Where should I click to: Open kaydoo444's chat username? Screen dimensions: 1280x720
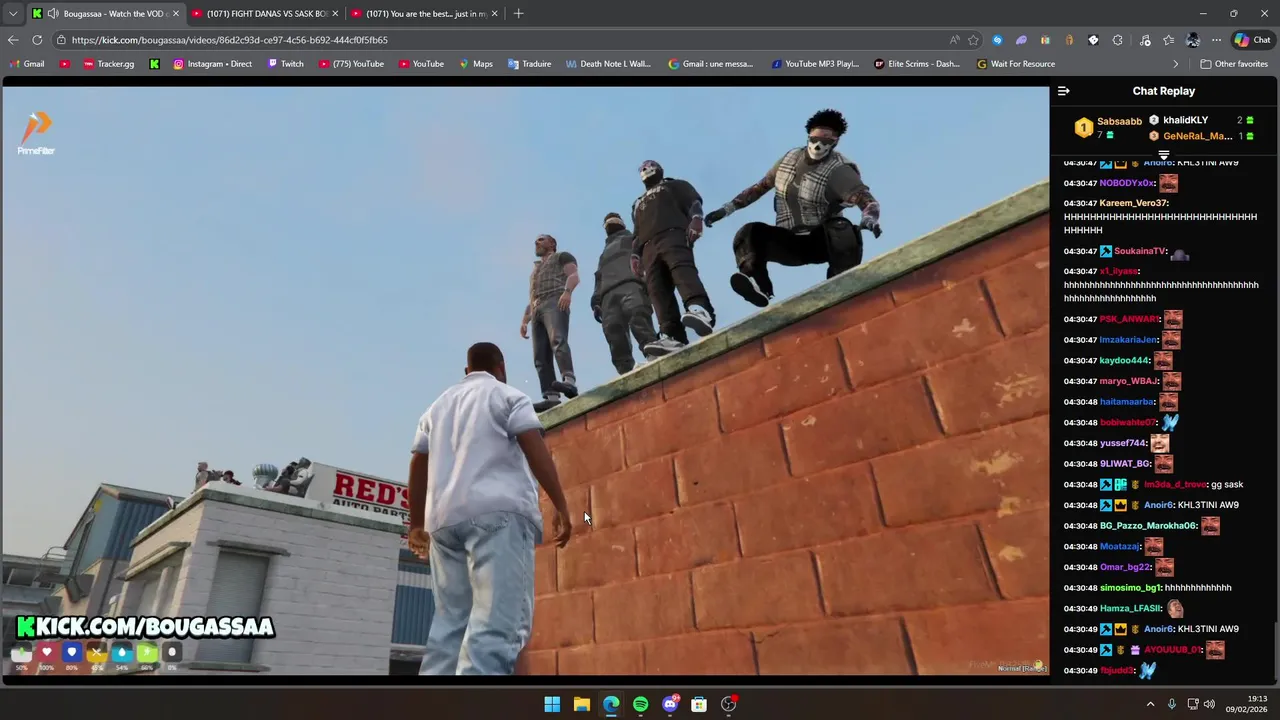coord(1124,360)
